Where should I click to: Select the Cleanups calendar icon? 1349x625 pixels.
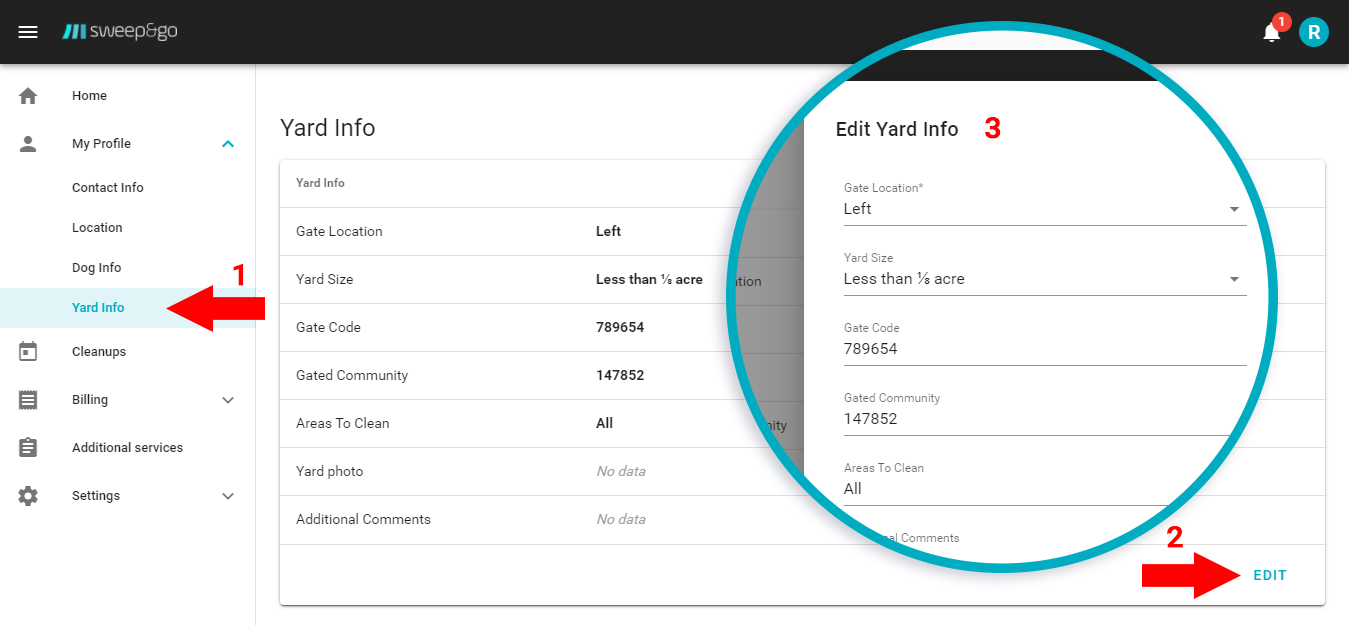click(x=28, y=351)
